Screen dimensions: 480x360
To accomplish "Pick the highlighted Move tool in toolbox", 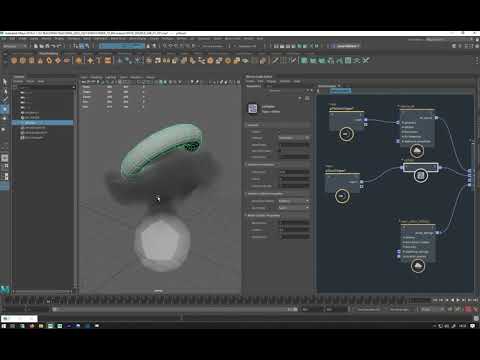I will coord(5,109).
